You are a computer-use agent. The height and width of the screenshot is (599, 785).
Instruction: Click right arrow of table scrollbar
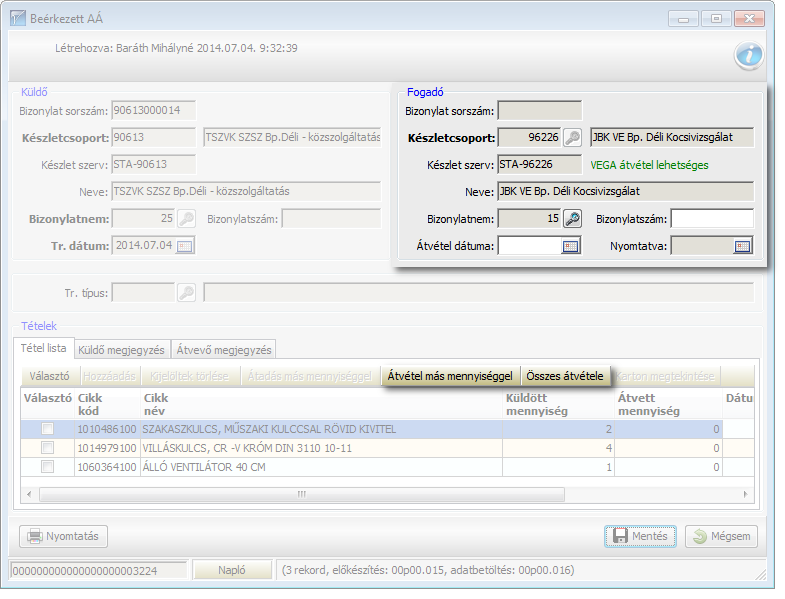[745, 494]
